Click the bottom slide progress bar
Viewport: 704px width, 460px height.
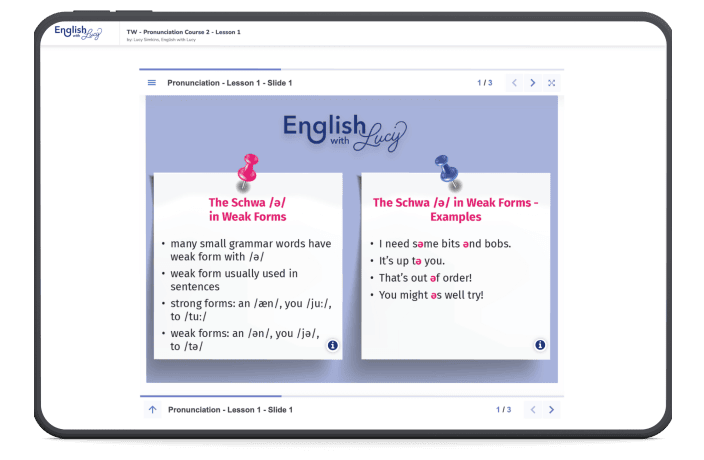point(352,396)
